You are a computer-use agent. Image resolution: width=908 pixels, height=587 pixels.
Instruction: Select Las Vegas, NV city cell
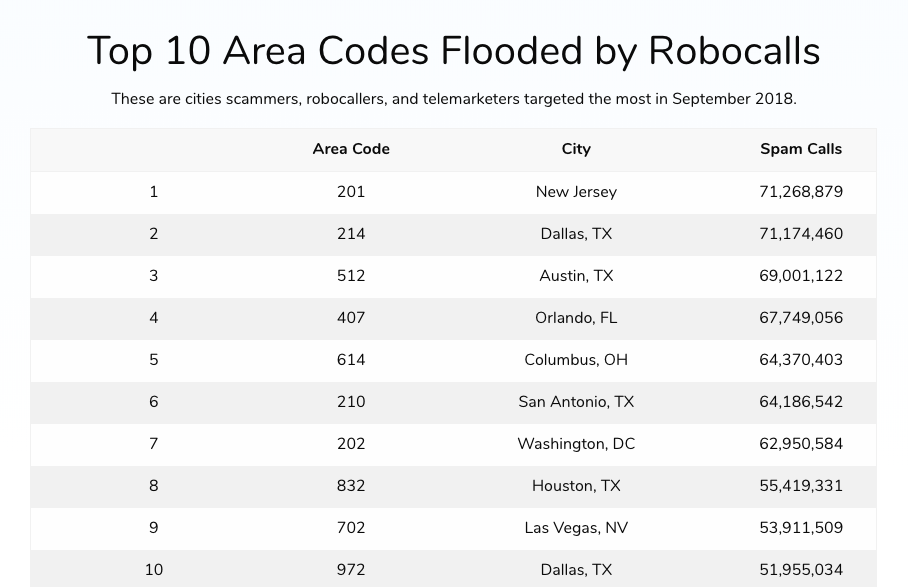[576, 527]
